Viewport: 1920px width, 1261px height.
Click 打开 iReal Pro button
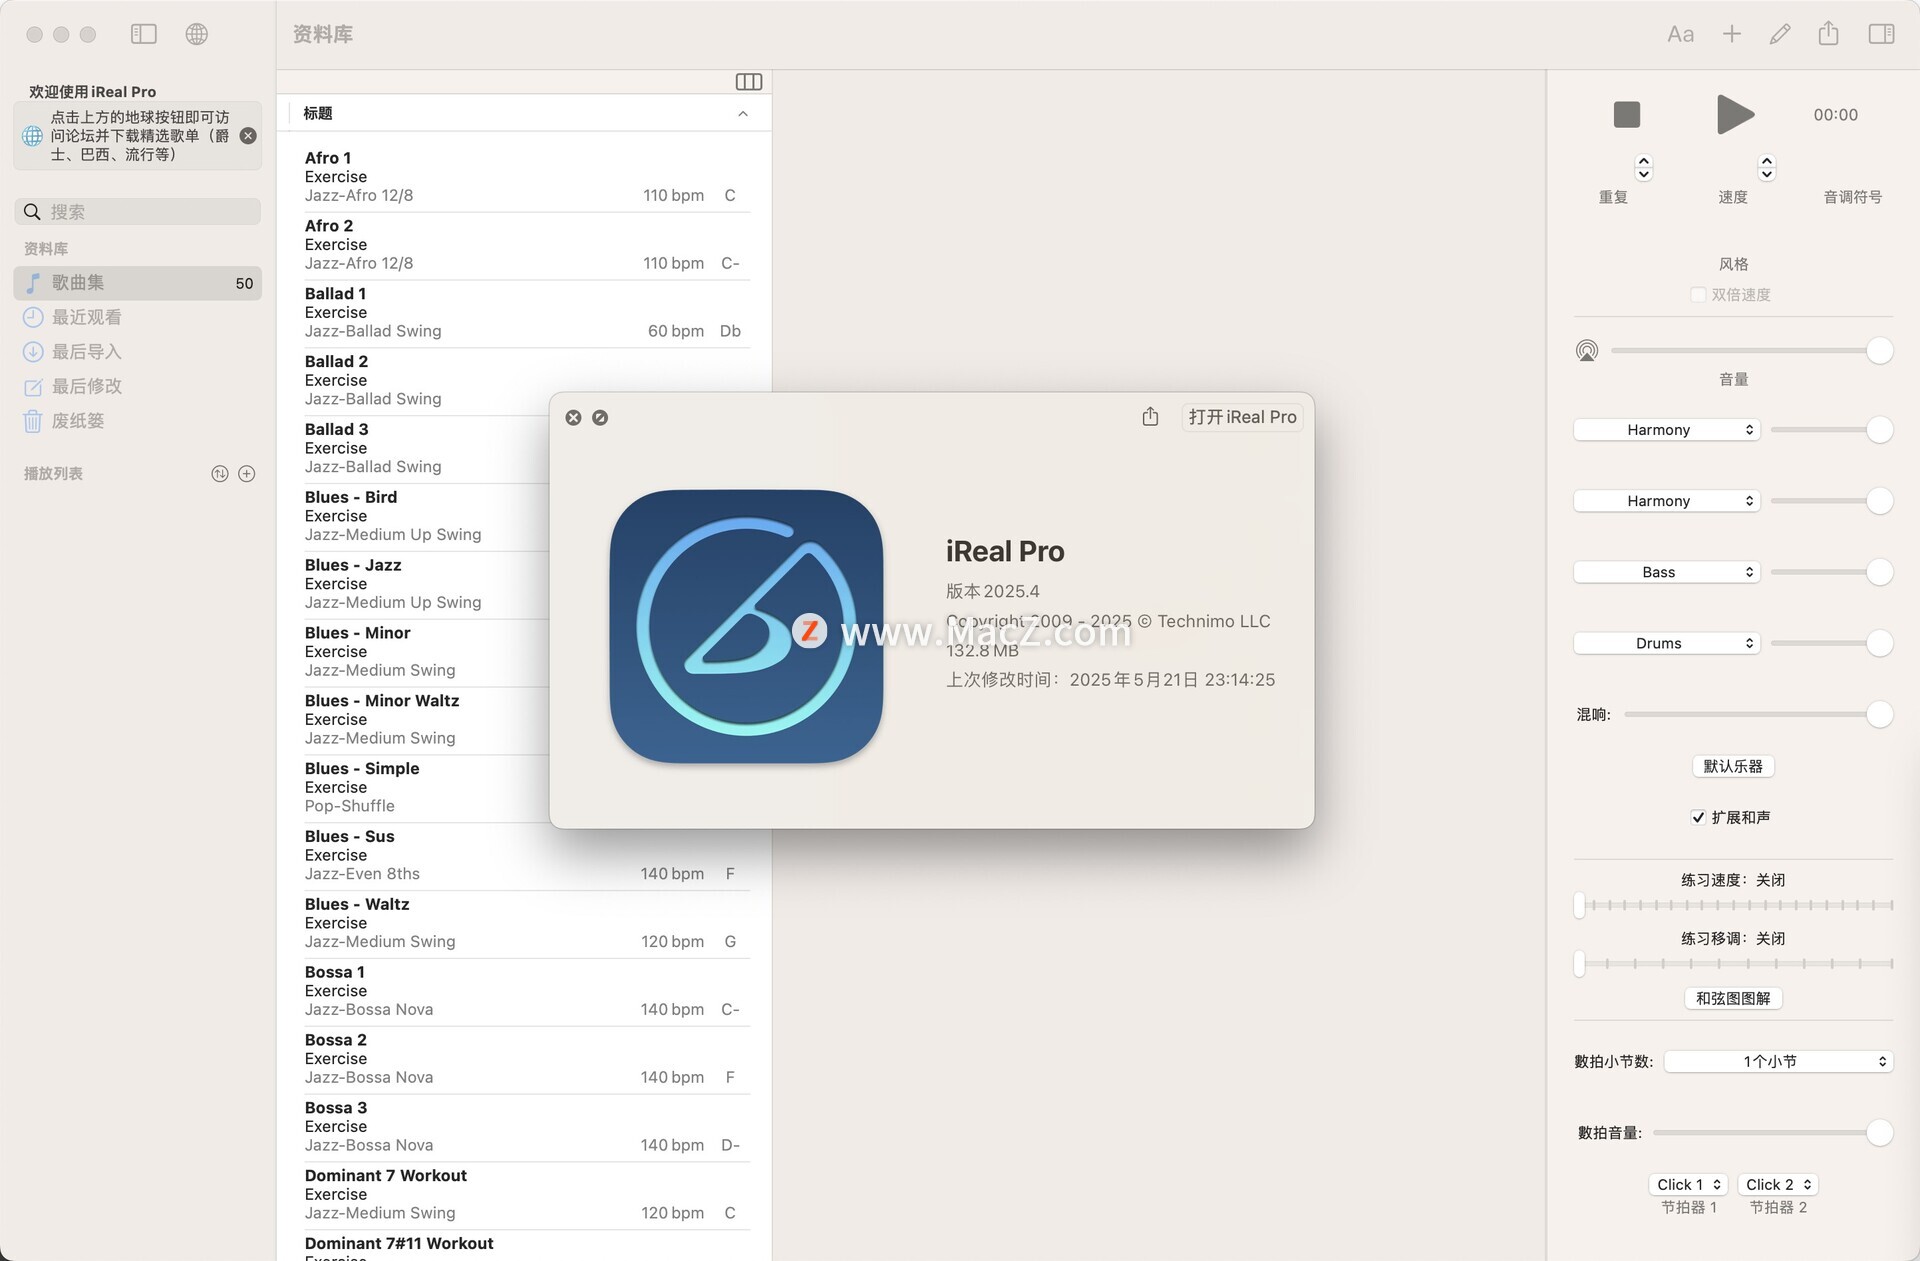point(1242,417)
